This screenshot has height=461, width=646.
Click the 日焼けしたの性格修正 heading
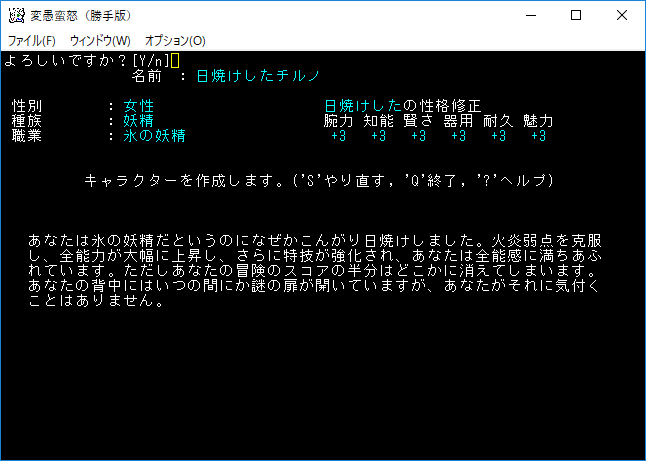click(403, 106)
